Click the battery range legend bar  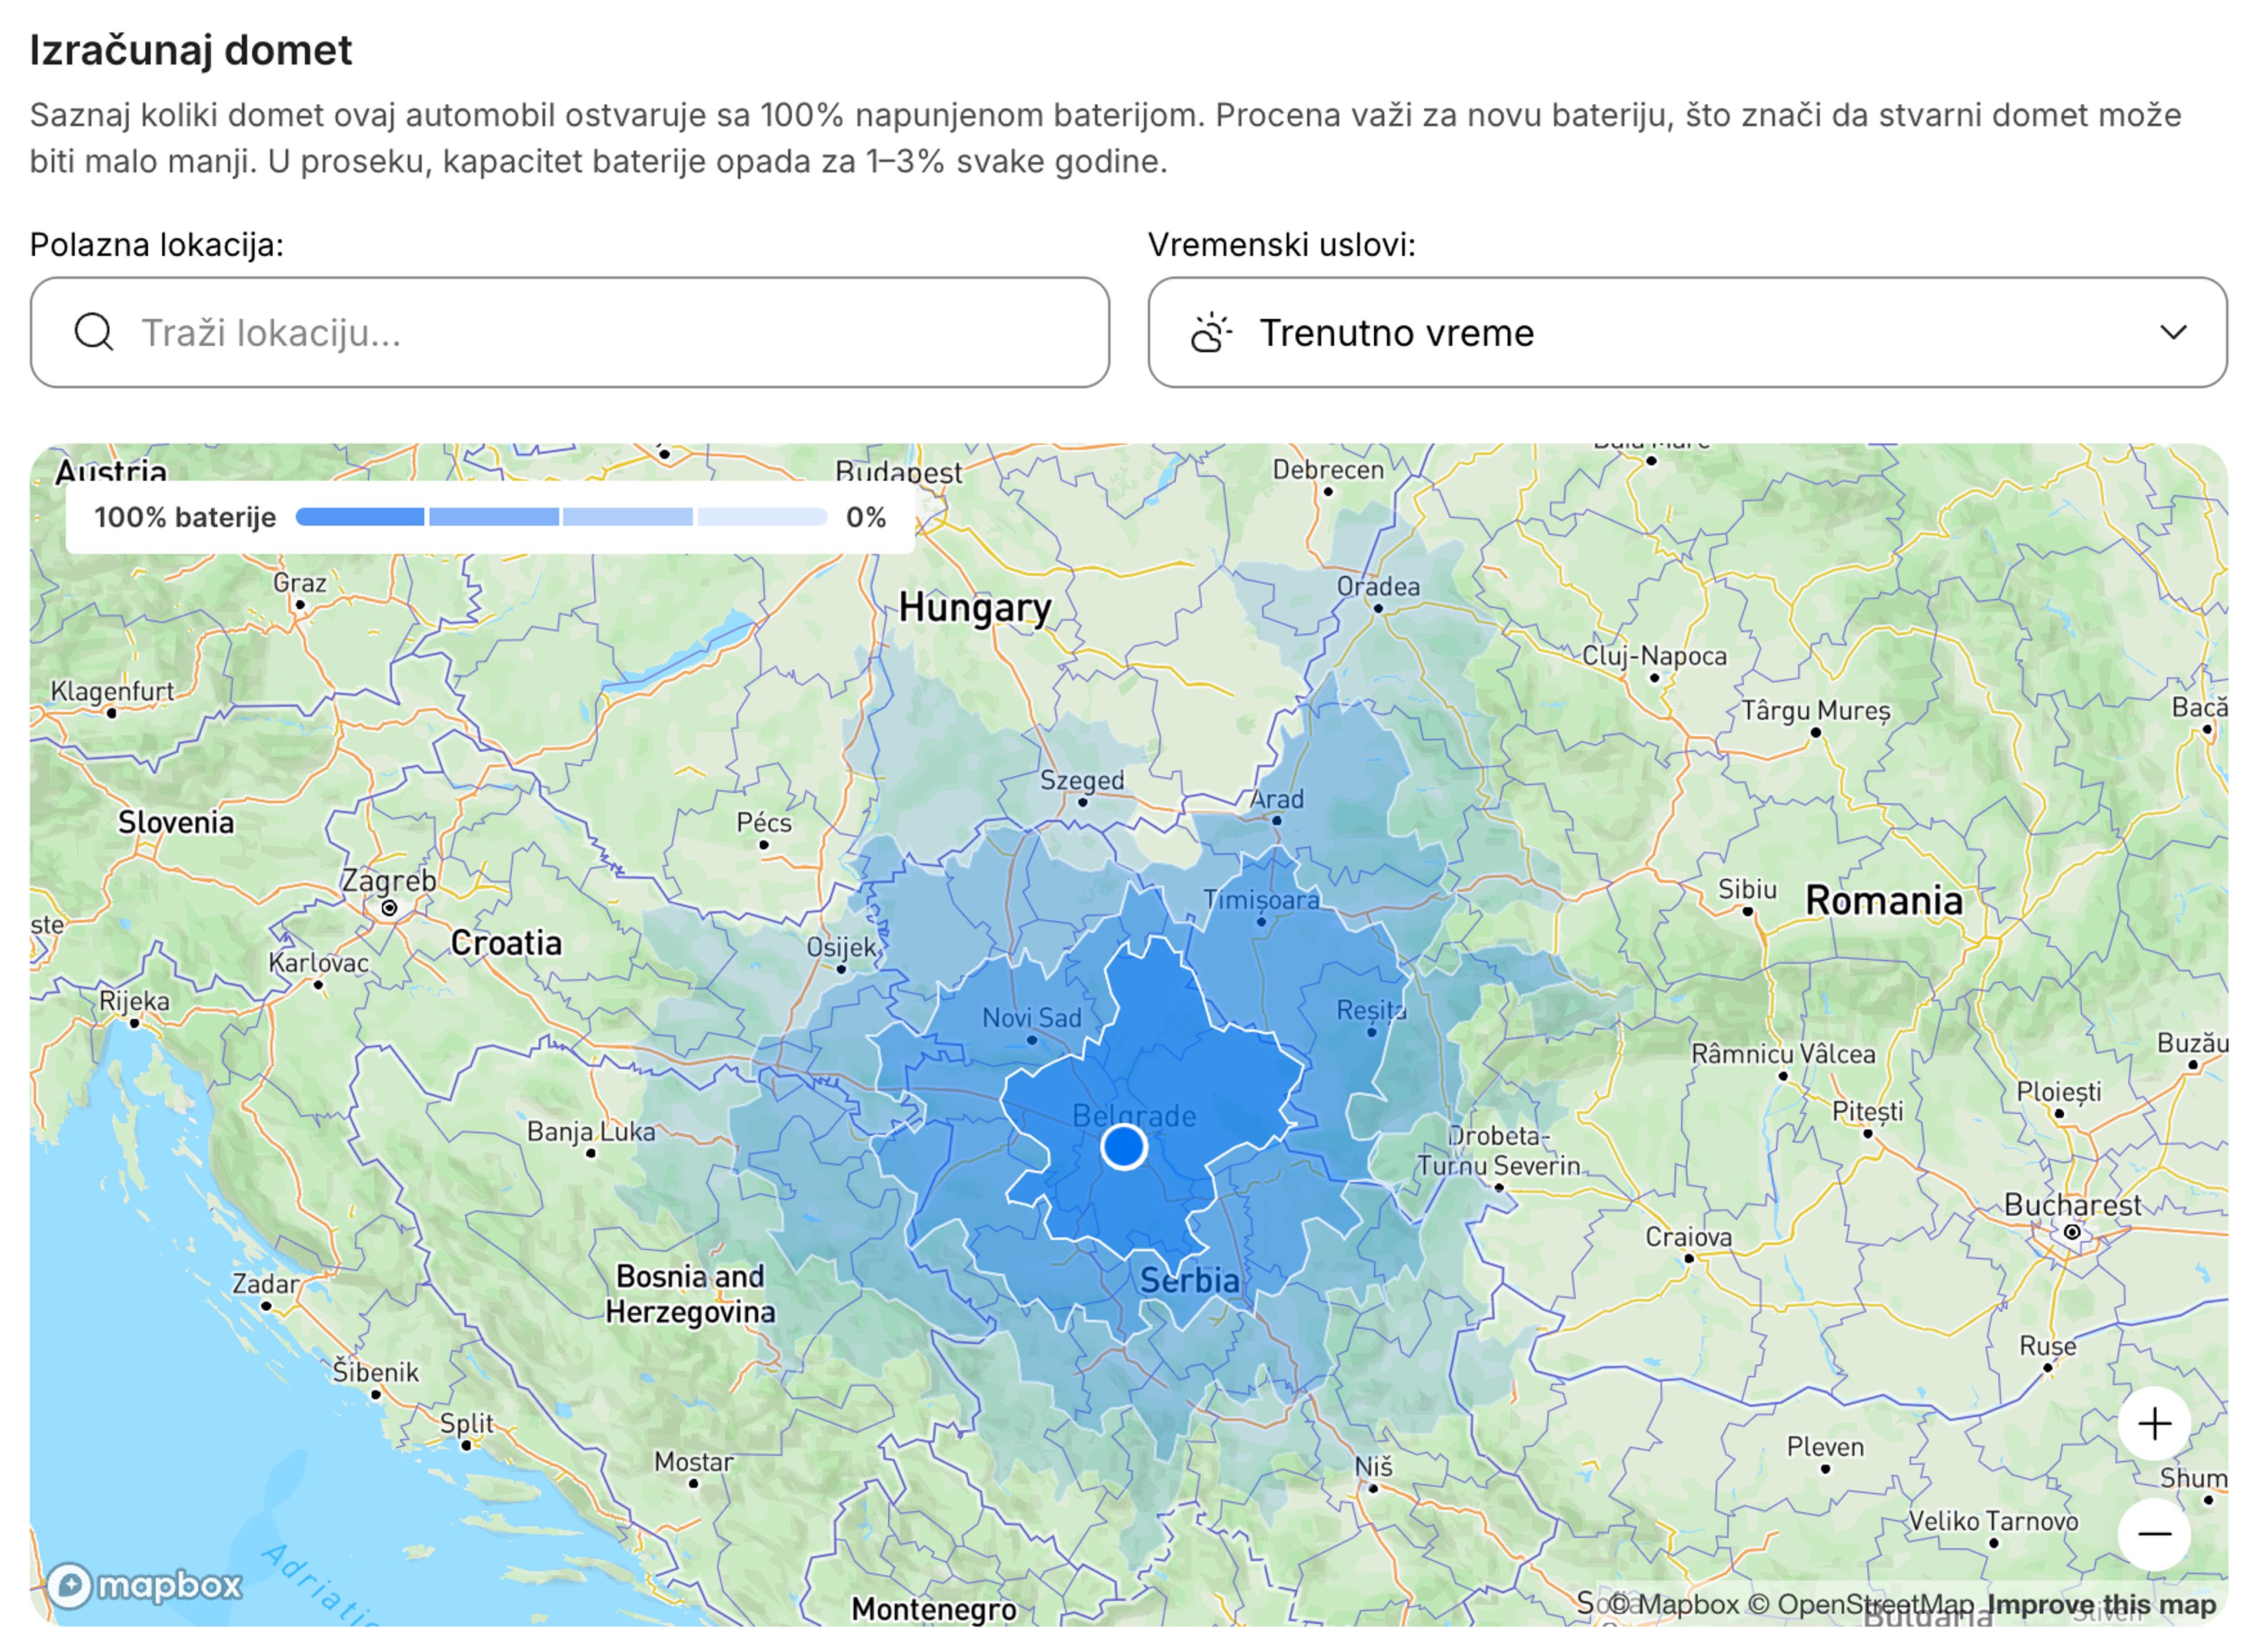(561, 517)
